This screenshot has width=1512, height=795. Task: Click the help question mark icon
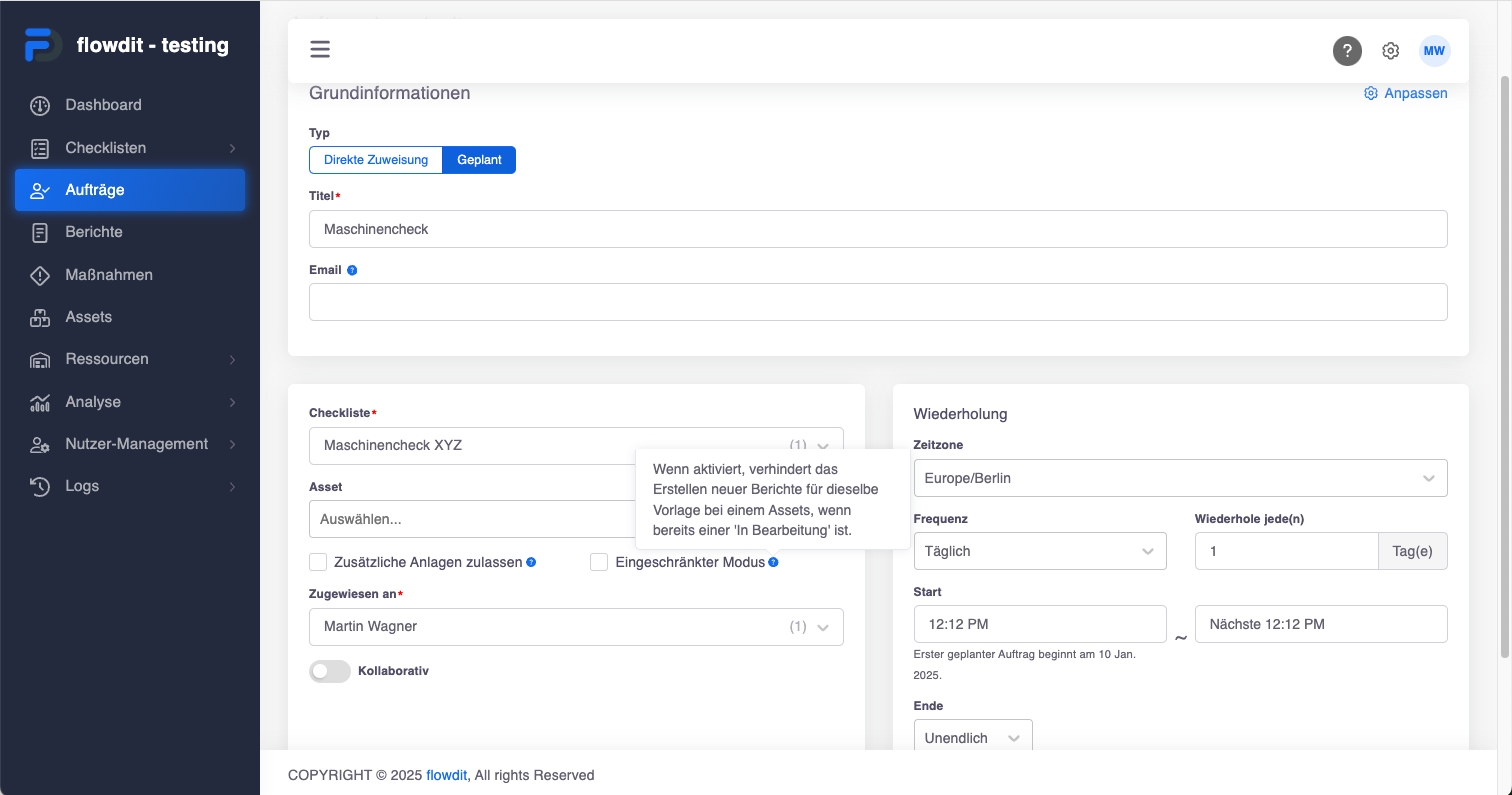[1347, 51]
